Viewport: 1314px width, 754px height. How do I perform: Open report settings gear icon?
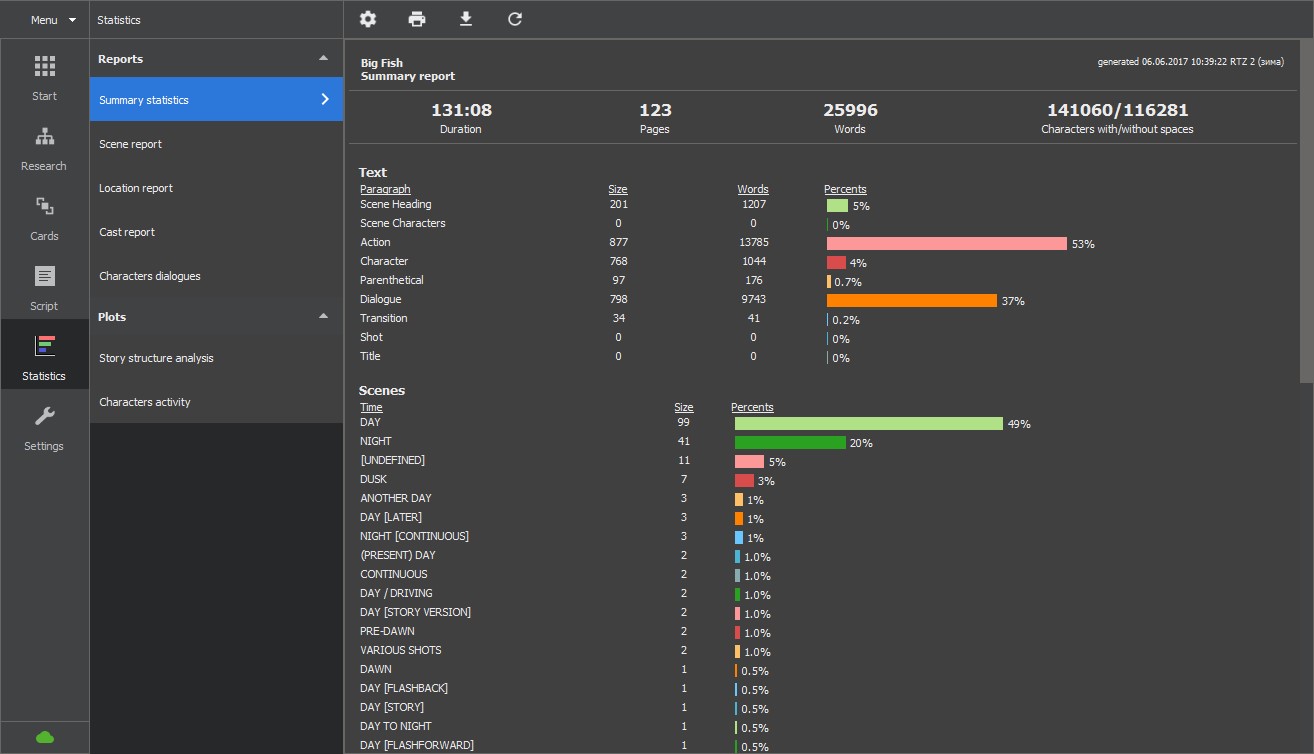tap(368, 19)
